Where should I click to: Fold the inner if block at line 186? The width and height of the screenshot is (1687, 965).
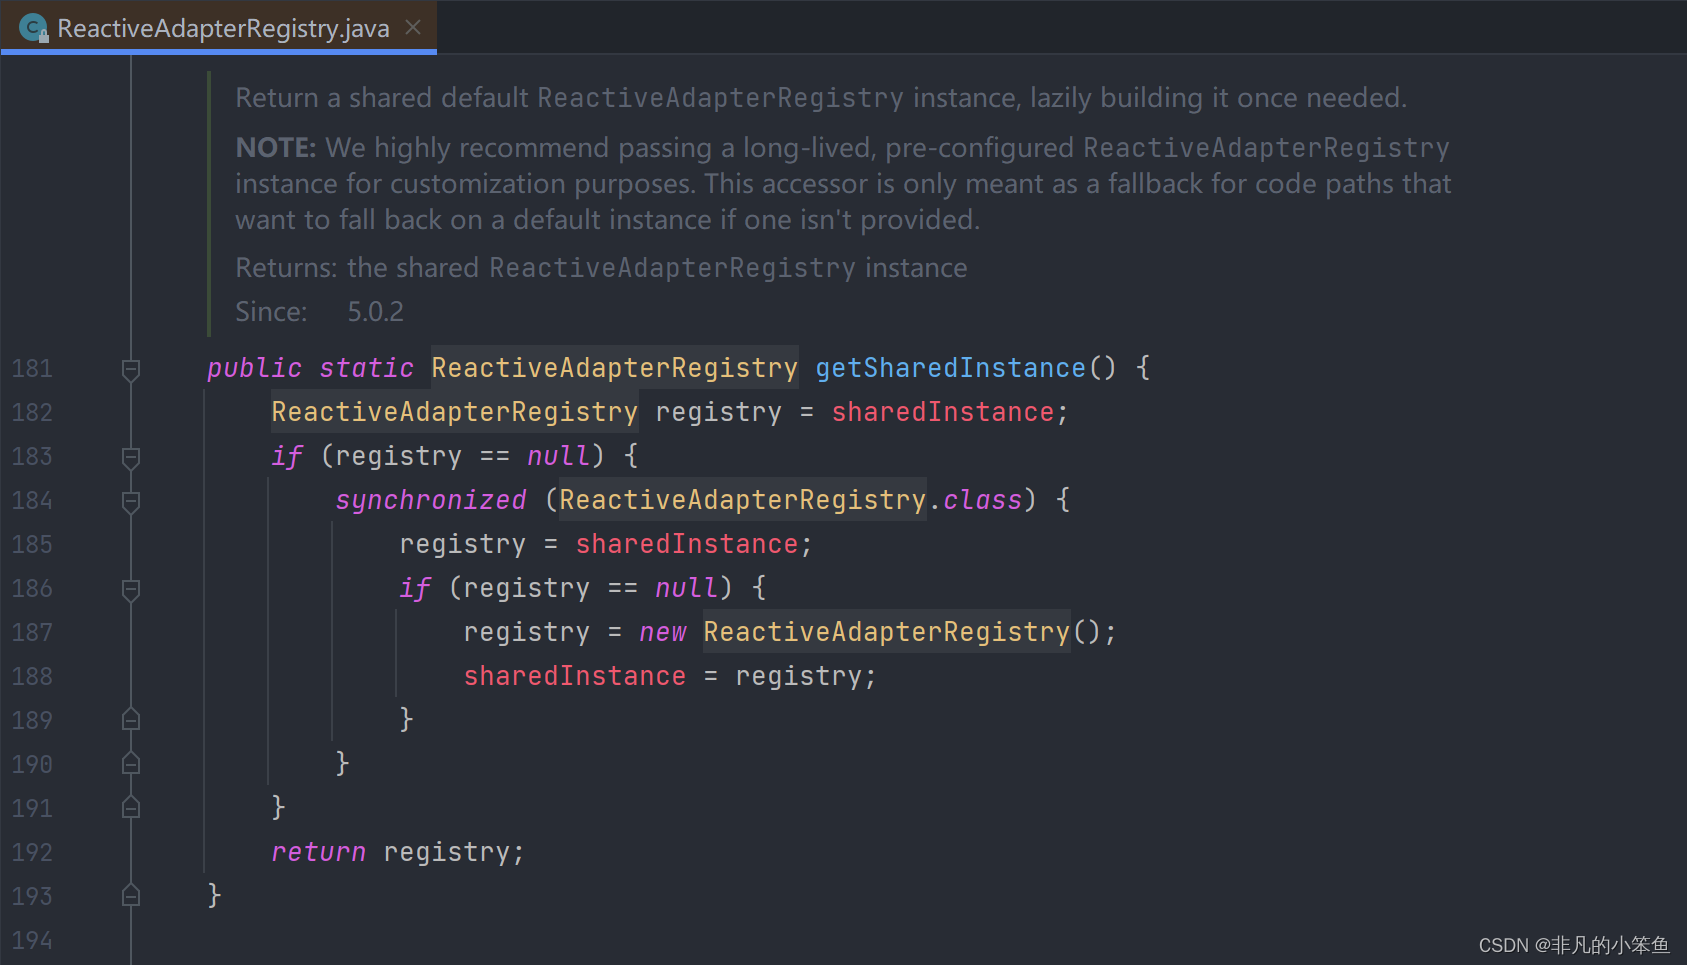click(130, 589)
